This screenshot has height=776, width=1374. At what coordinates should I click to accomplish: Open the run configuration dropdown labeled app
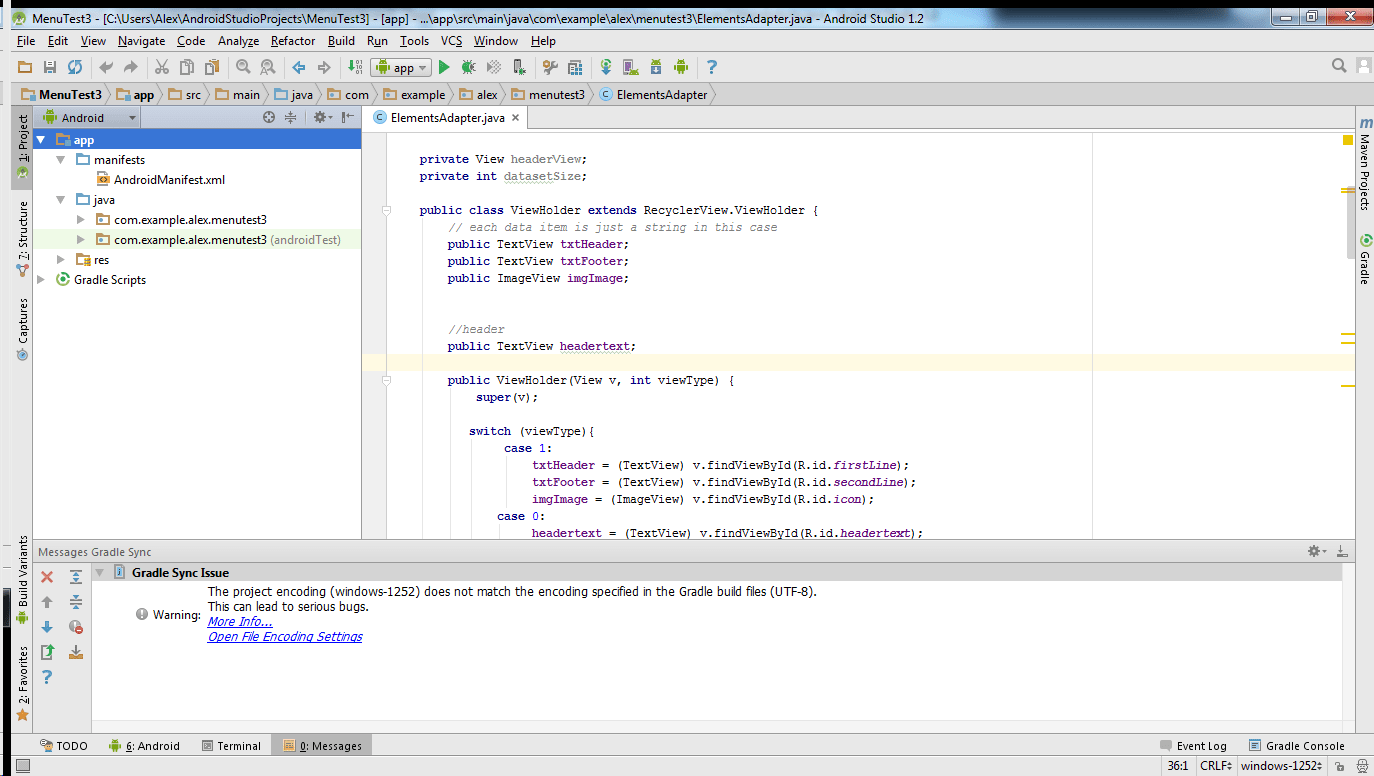click(x=400, y=67)
